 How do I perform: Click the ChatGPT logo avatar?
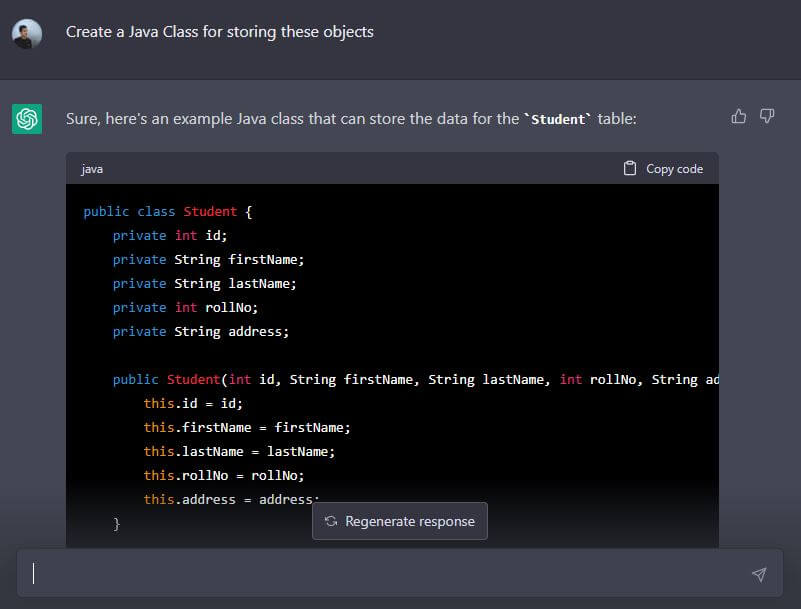coord(27,119)
